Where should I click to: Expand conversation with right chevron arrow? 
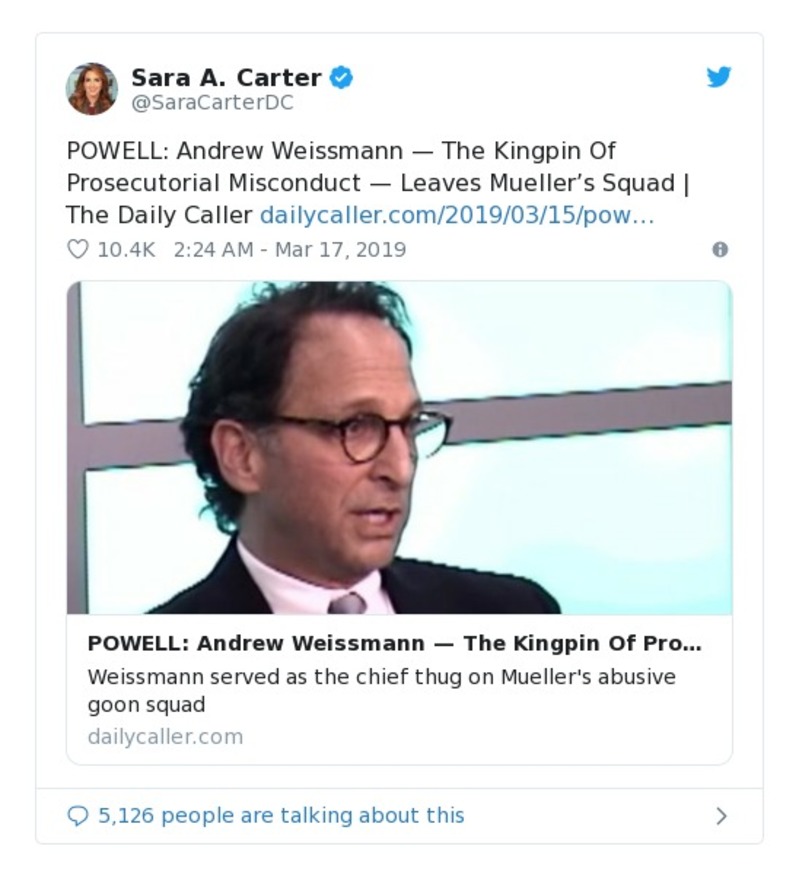(x=721, y=816)
